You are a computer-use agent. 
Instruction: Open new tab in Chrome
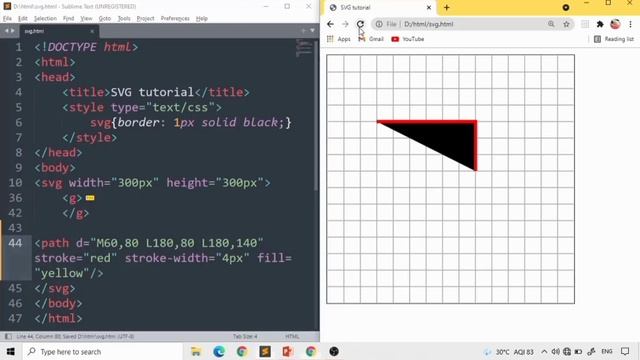(x=447, y=7)
